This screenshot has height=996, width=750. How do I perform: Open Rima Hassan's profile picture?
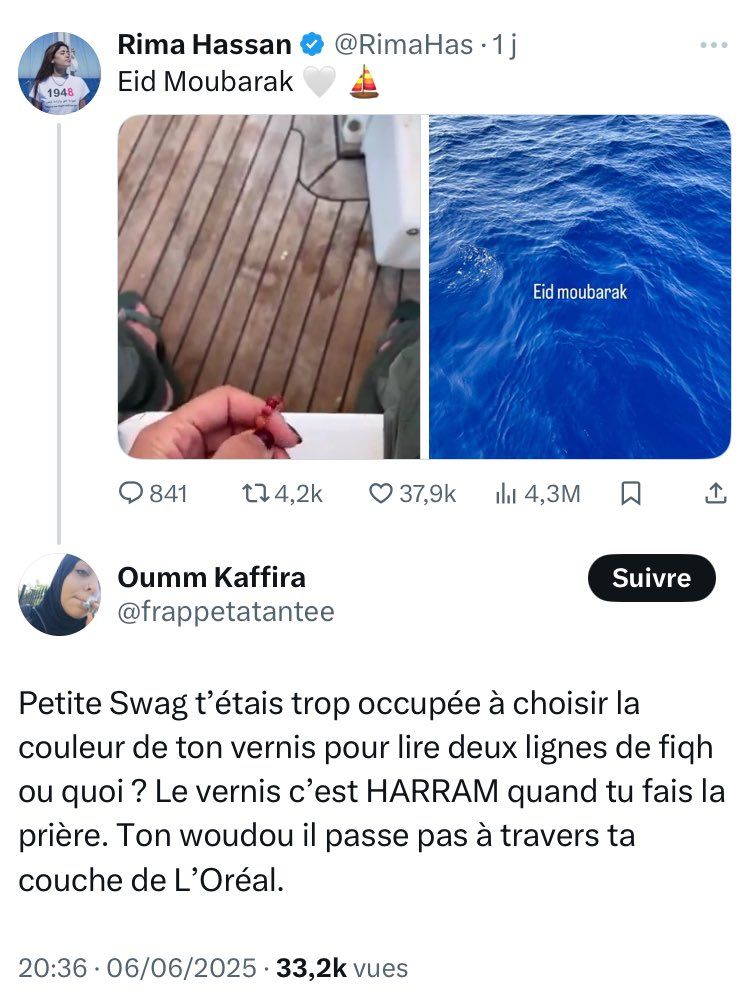coord(59,72)
